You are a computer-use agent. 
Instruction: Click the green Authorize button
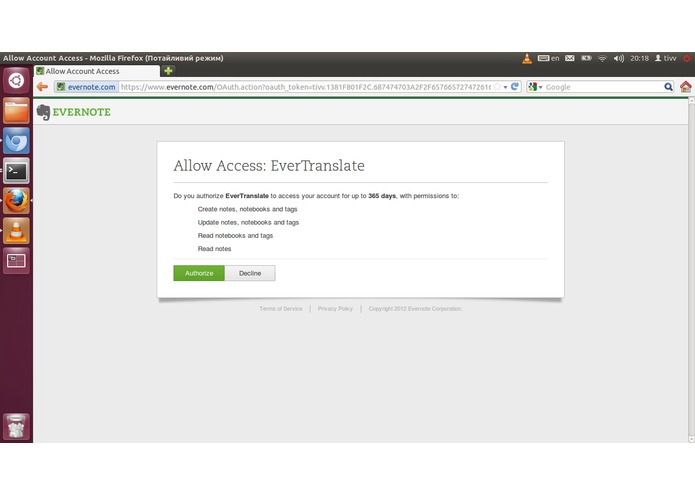[x=199, y=273]
